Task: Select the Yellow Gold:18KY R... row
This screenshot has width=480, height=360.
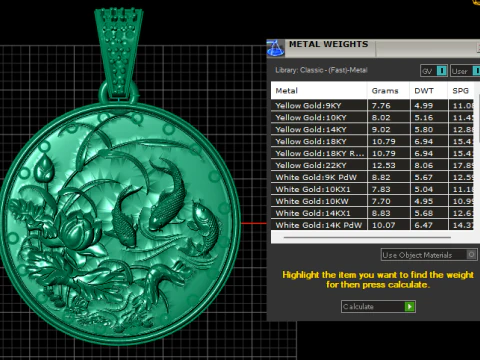Action: [x=372, y=154]
